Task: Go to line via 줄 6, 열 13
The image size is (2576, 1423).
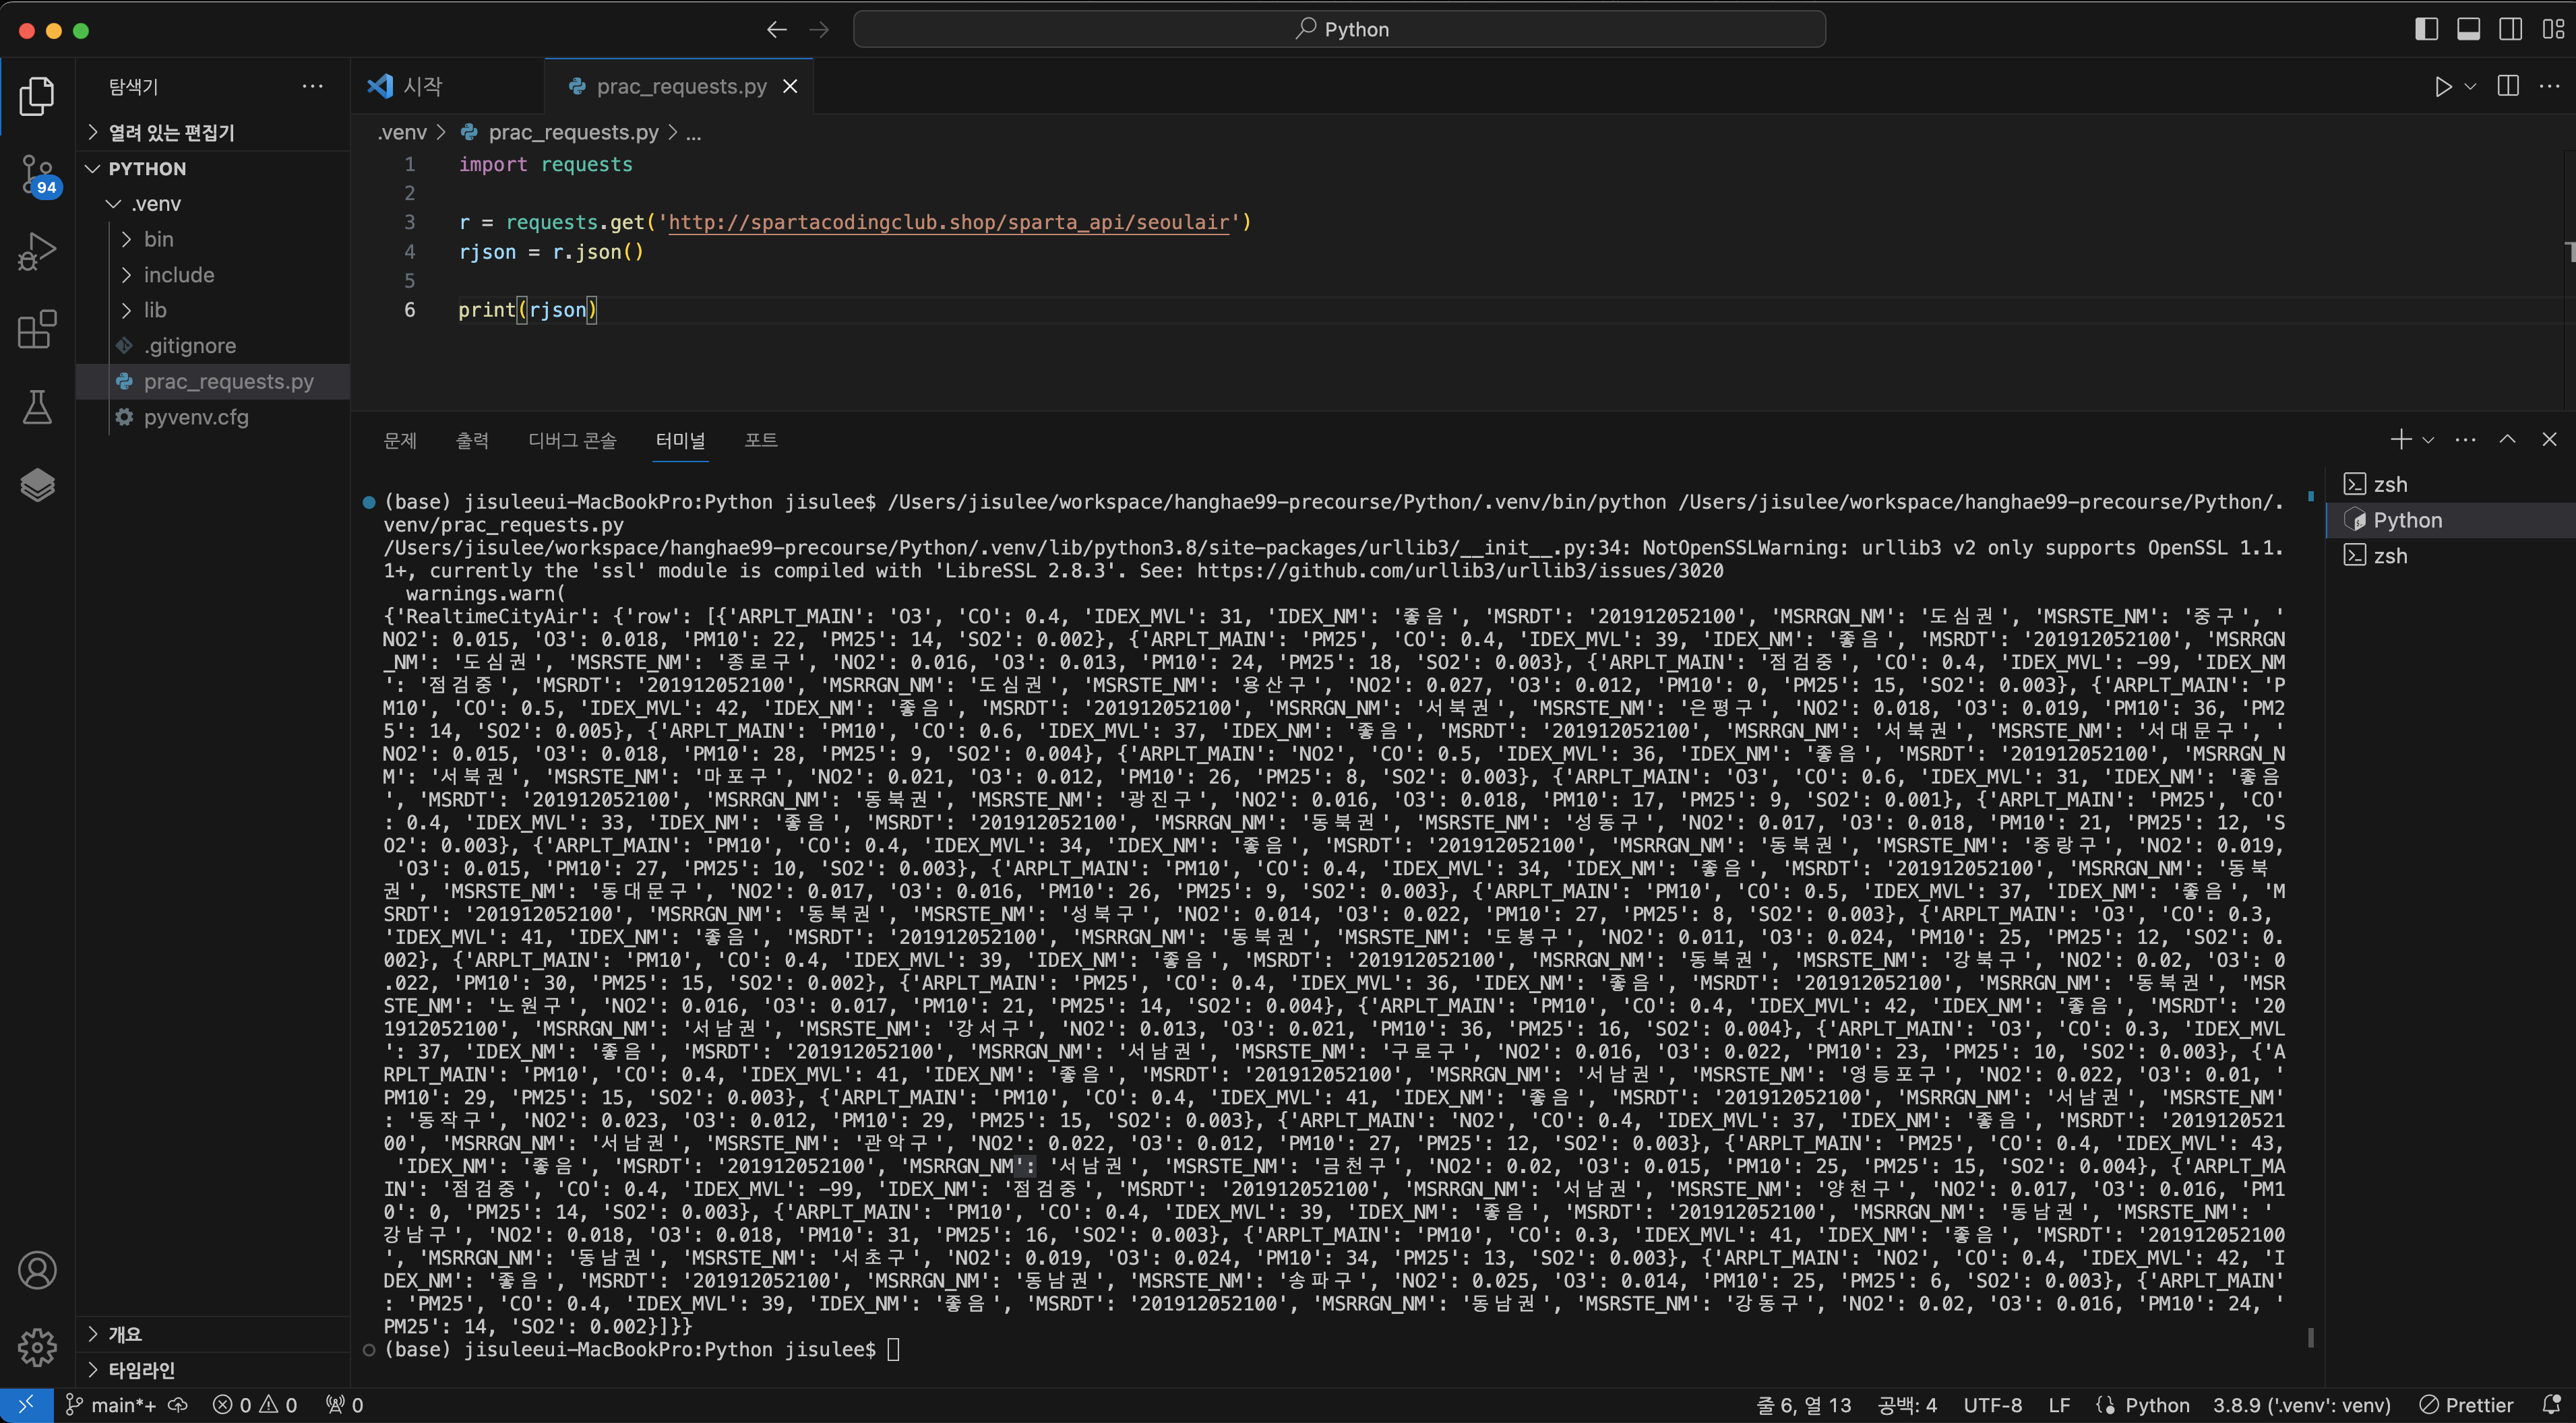Action: 1804,1405
